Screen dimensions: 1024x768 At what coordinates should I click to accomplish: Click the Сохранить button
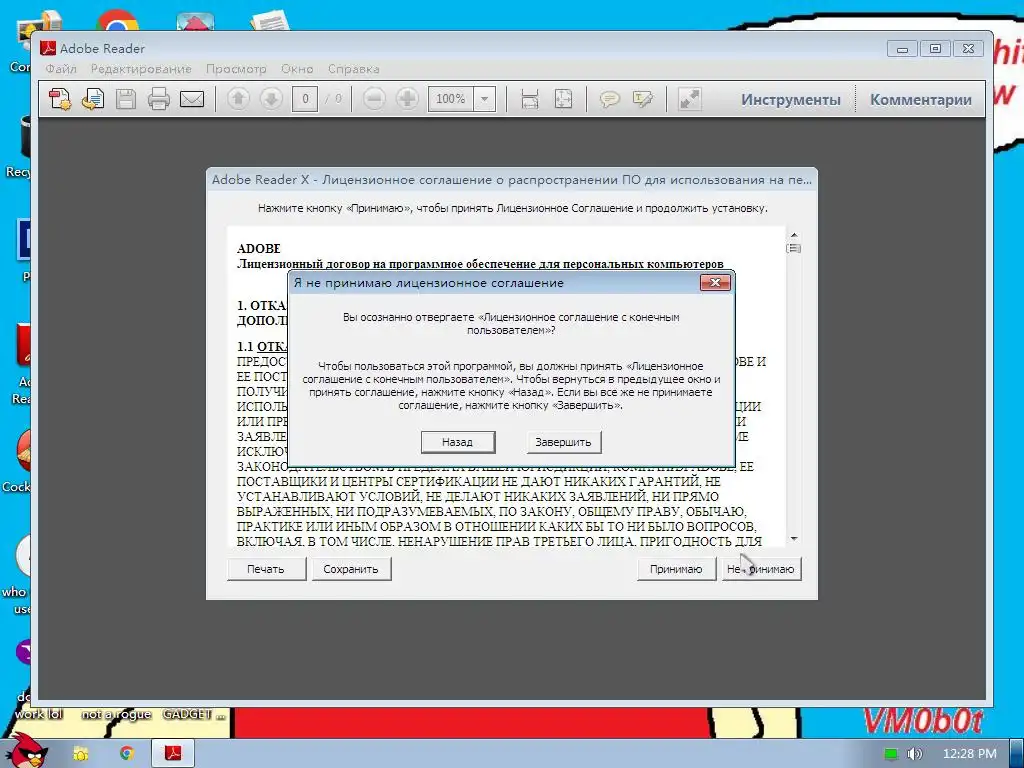[x=351, y=569]
